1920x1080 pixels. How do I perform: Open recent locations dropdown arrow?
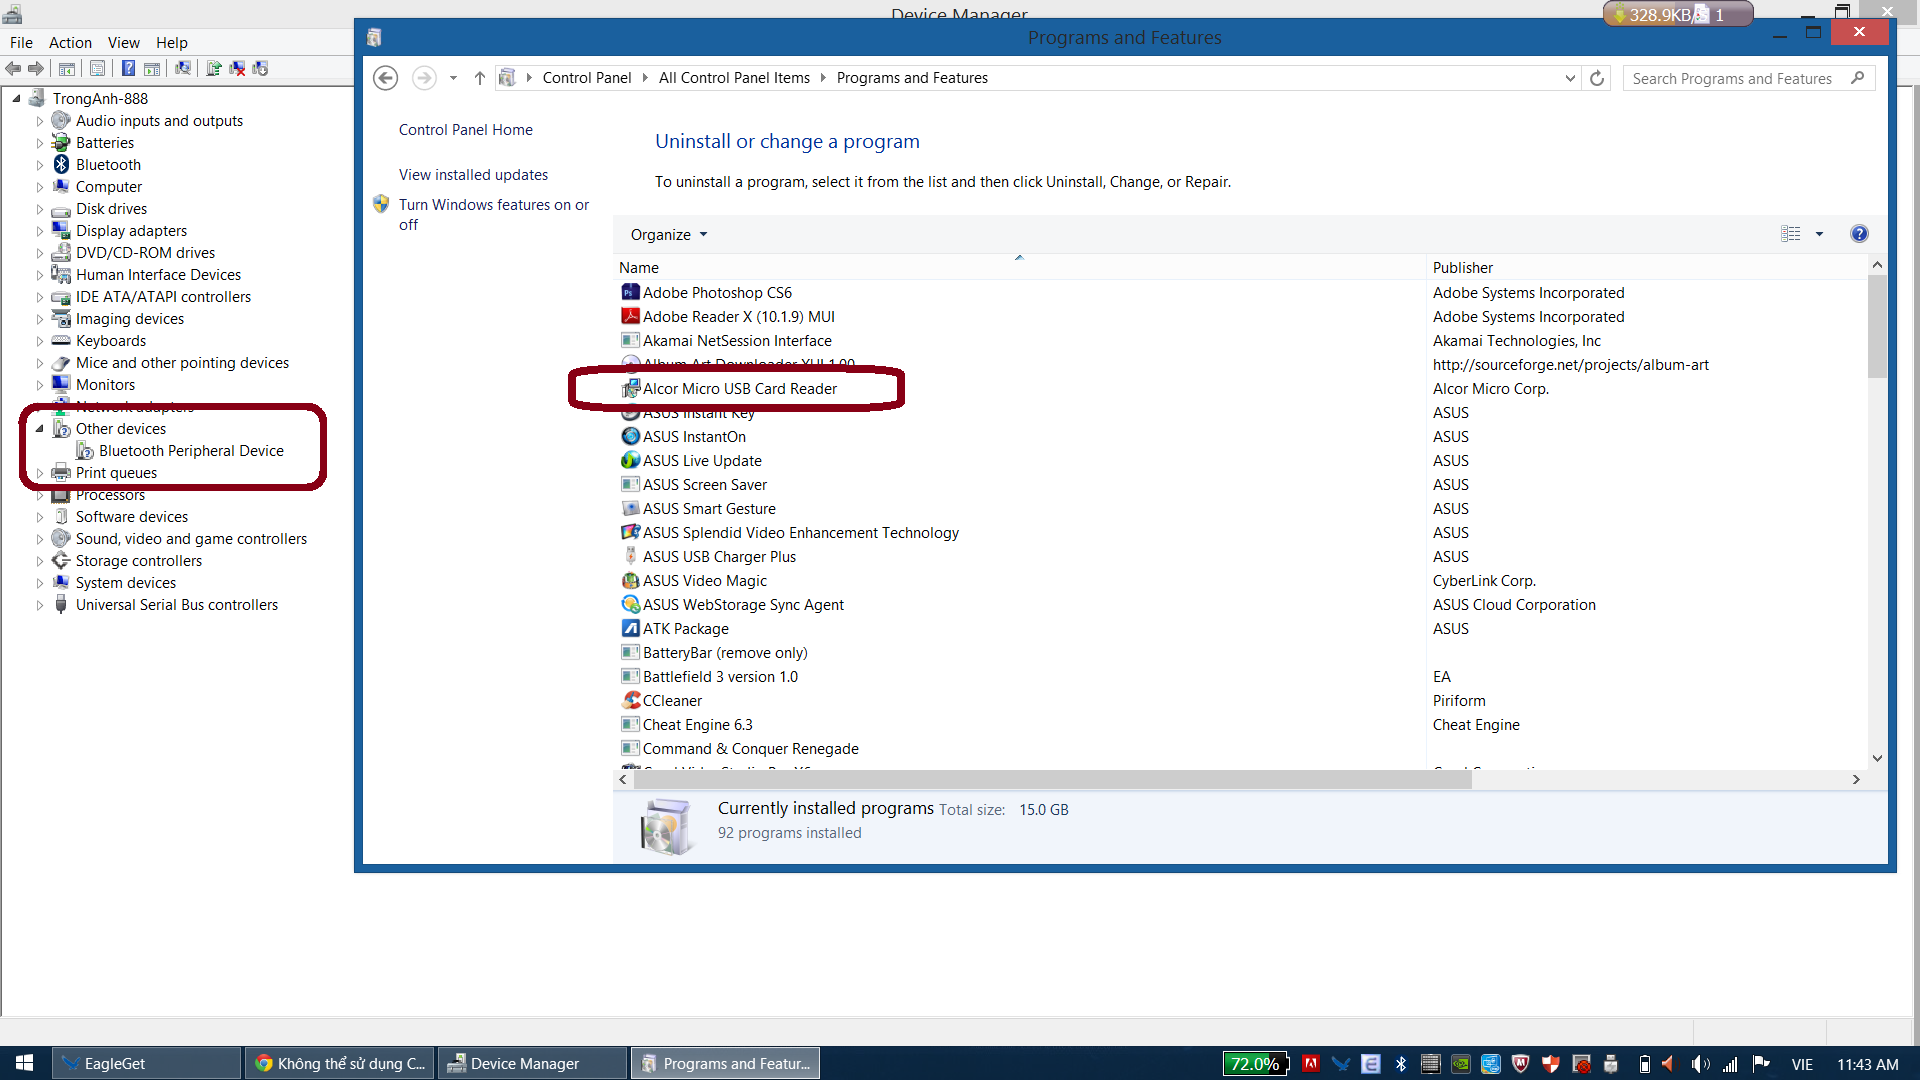pyautogui.click(x=453, y=78)
